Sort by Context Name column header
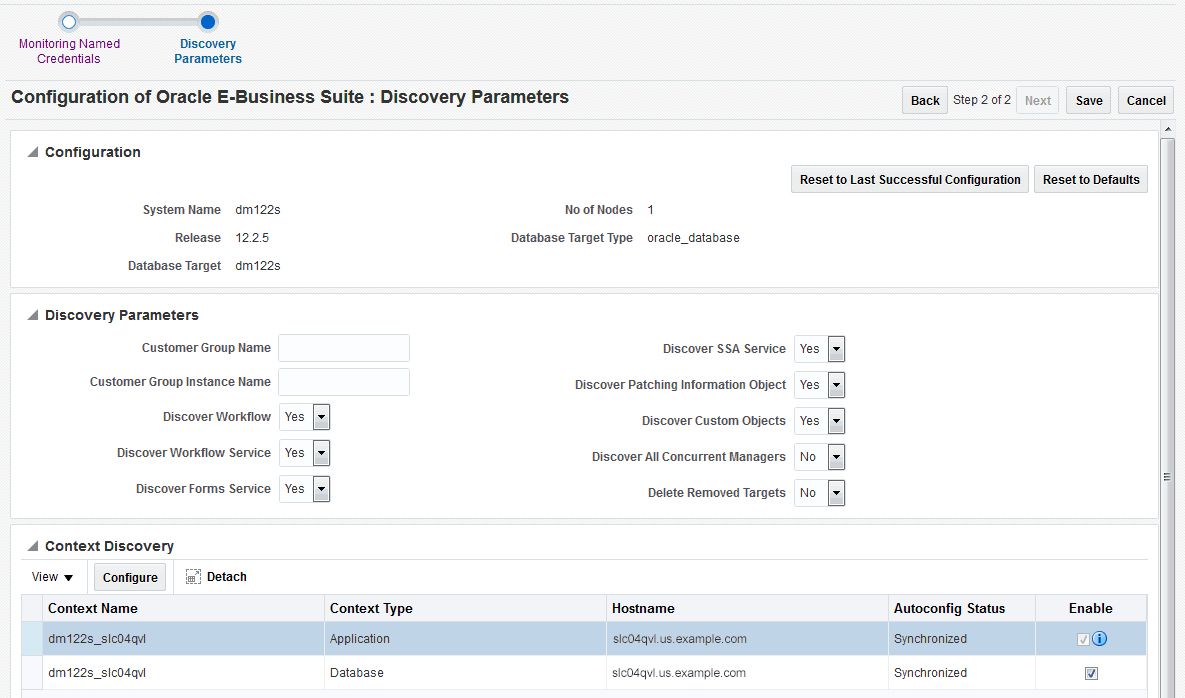The width and height of the screenshot is (1185, 698). click(184, 609)
